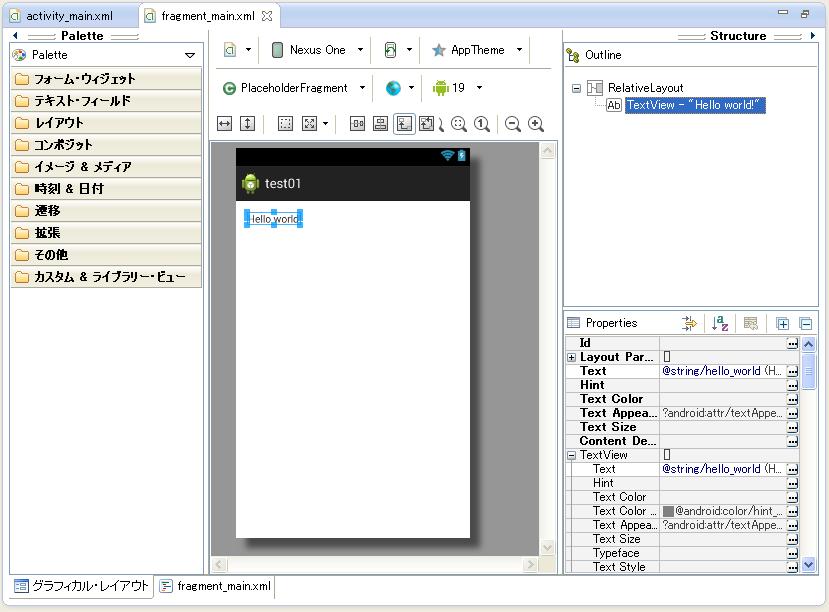Open the 時刻 & 日付 palette category
The width and height of the screenshot is (829, 612).
point(106,189)
